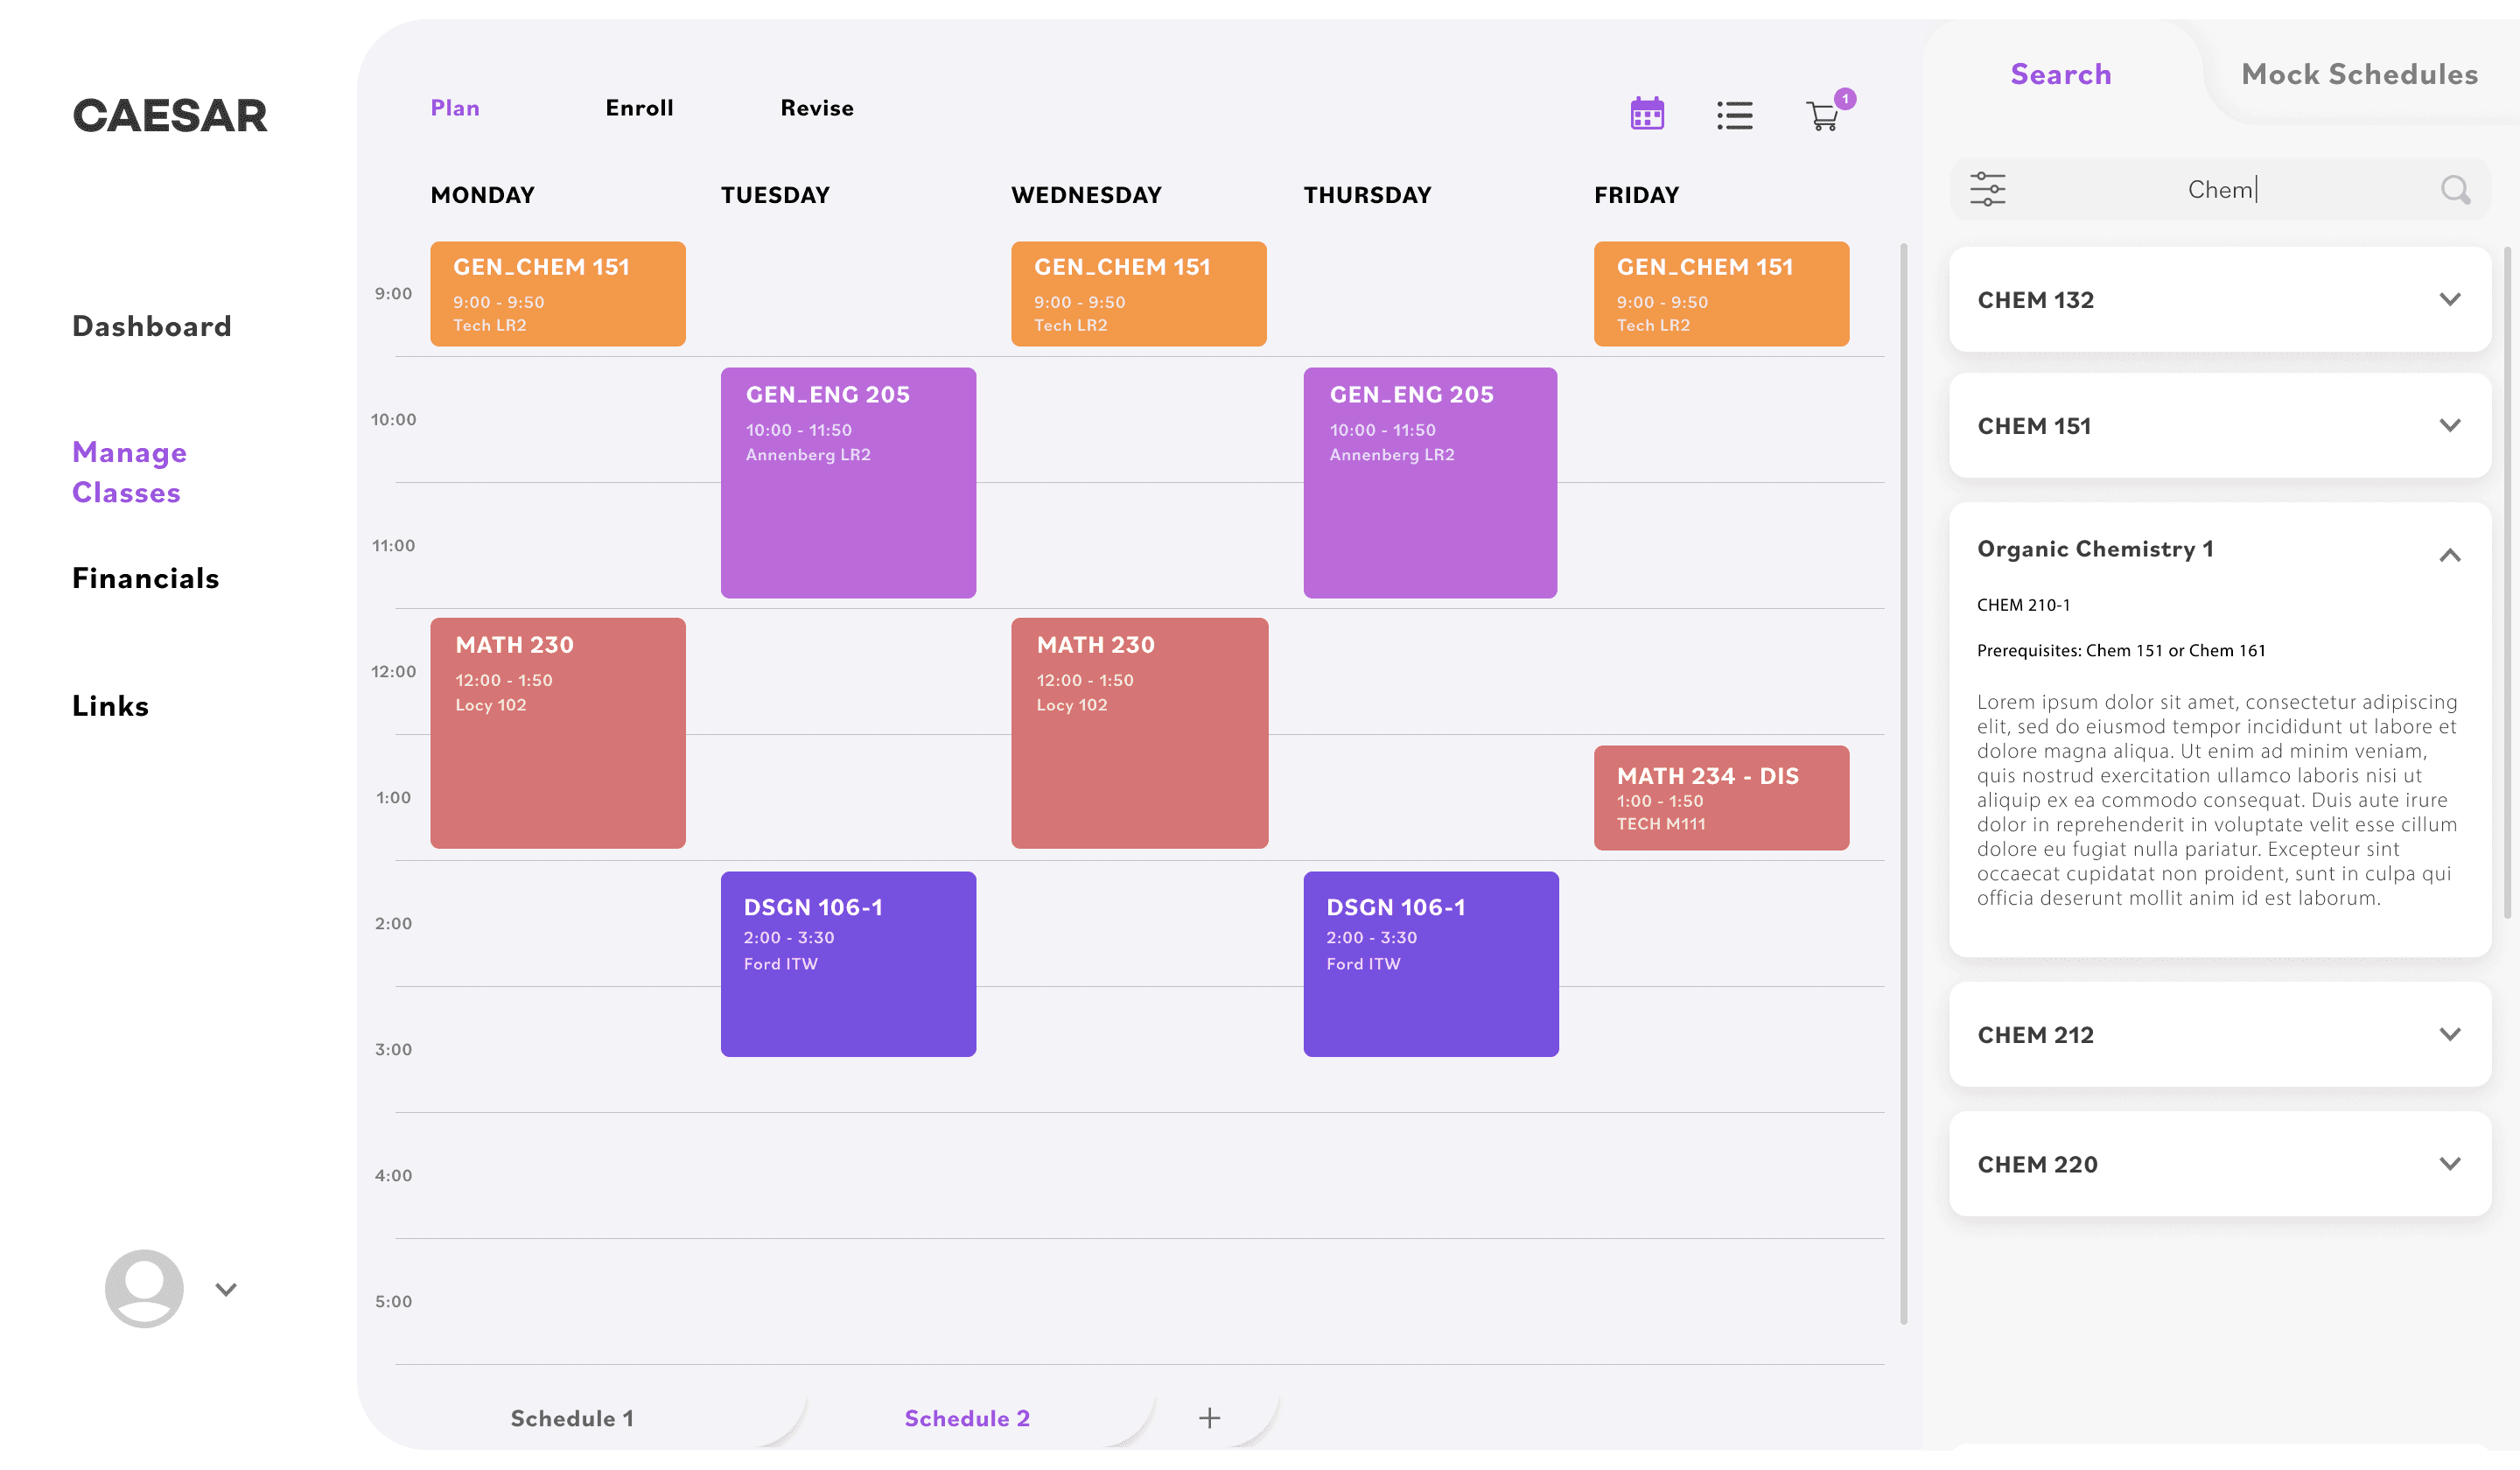Collapse the Organic Chemistry 1 card

[x=2449, y=555]
